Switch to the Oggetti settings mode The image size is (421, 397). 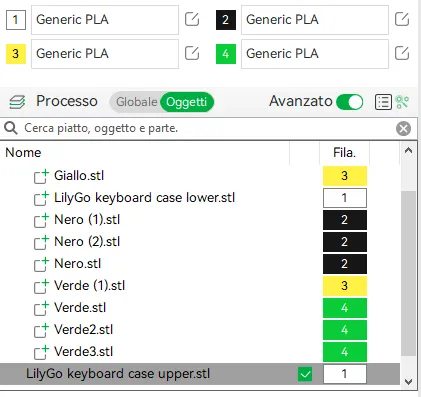point(187,102)
